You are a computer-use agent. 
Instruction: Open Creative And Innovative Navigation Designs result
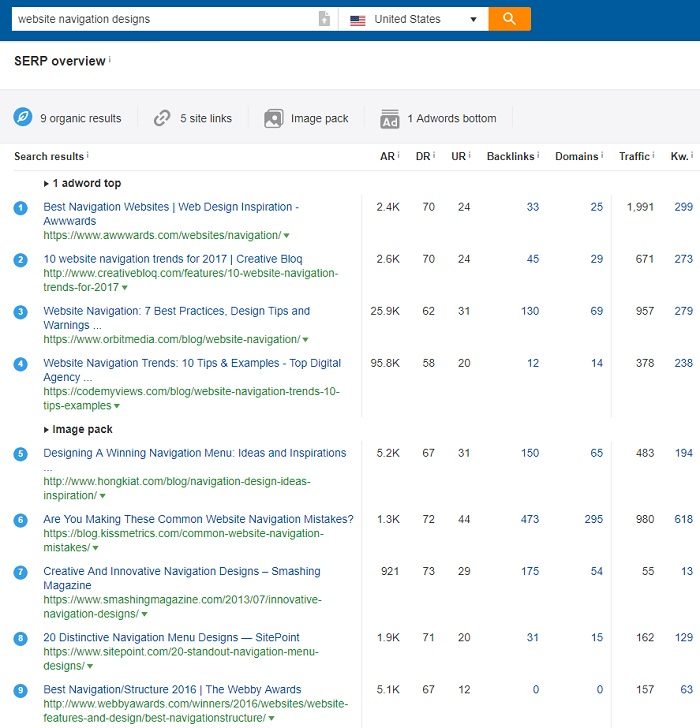[181, 578]
